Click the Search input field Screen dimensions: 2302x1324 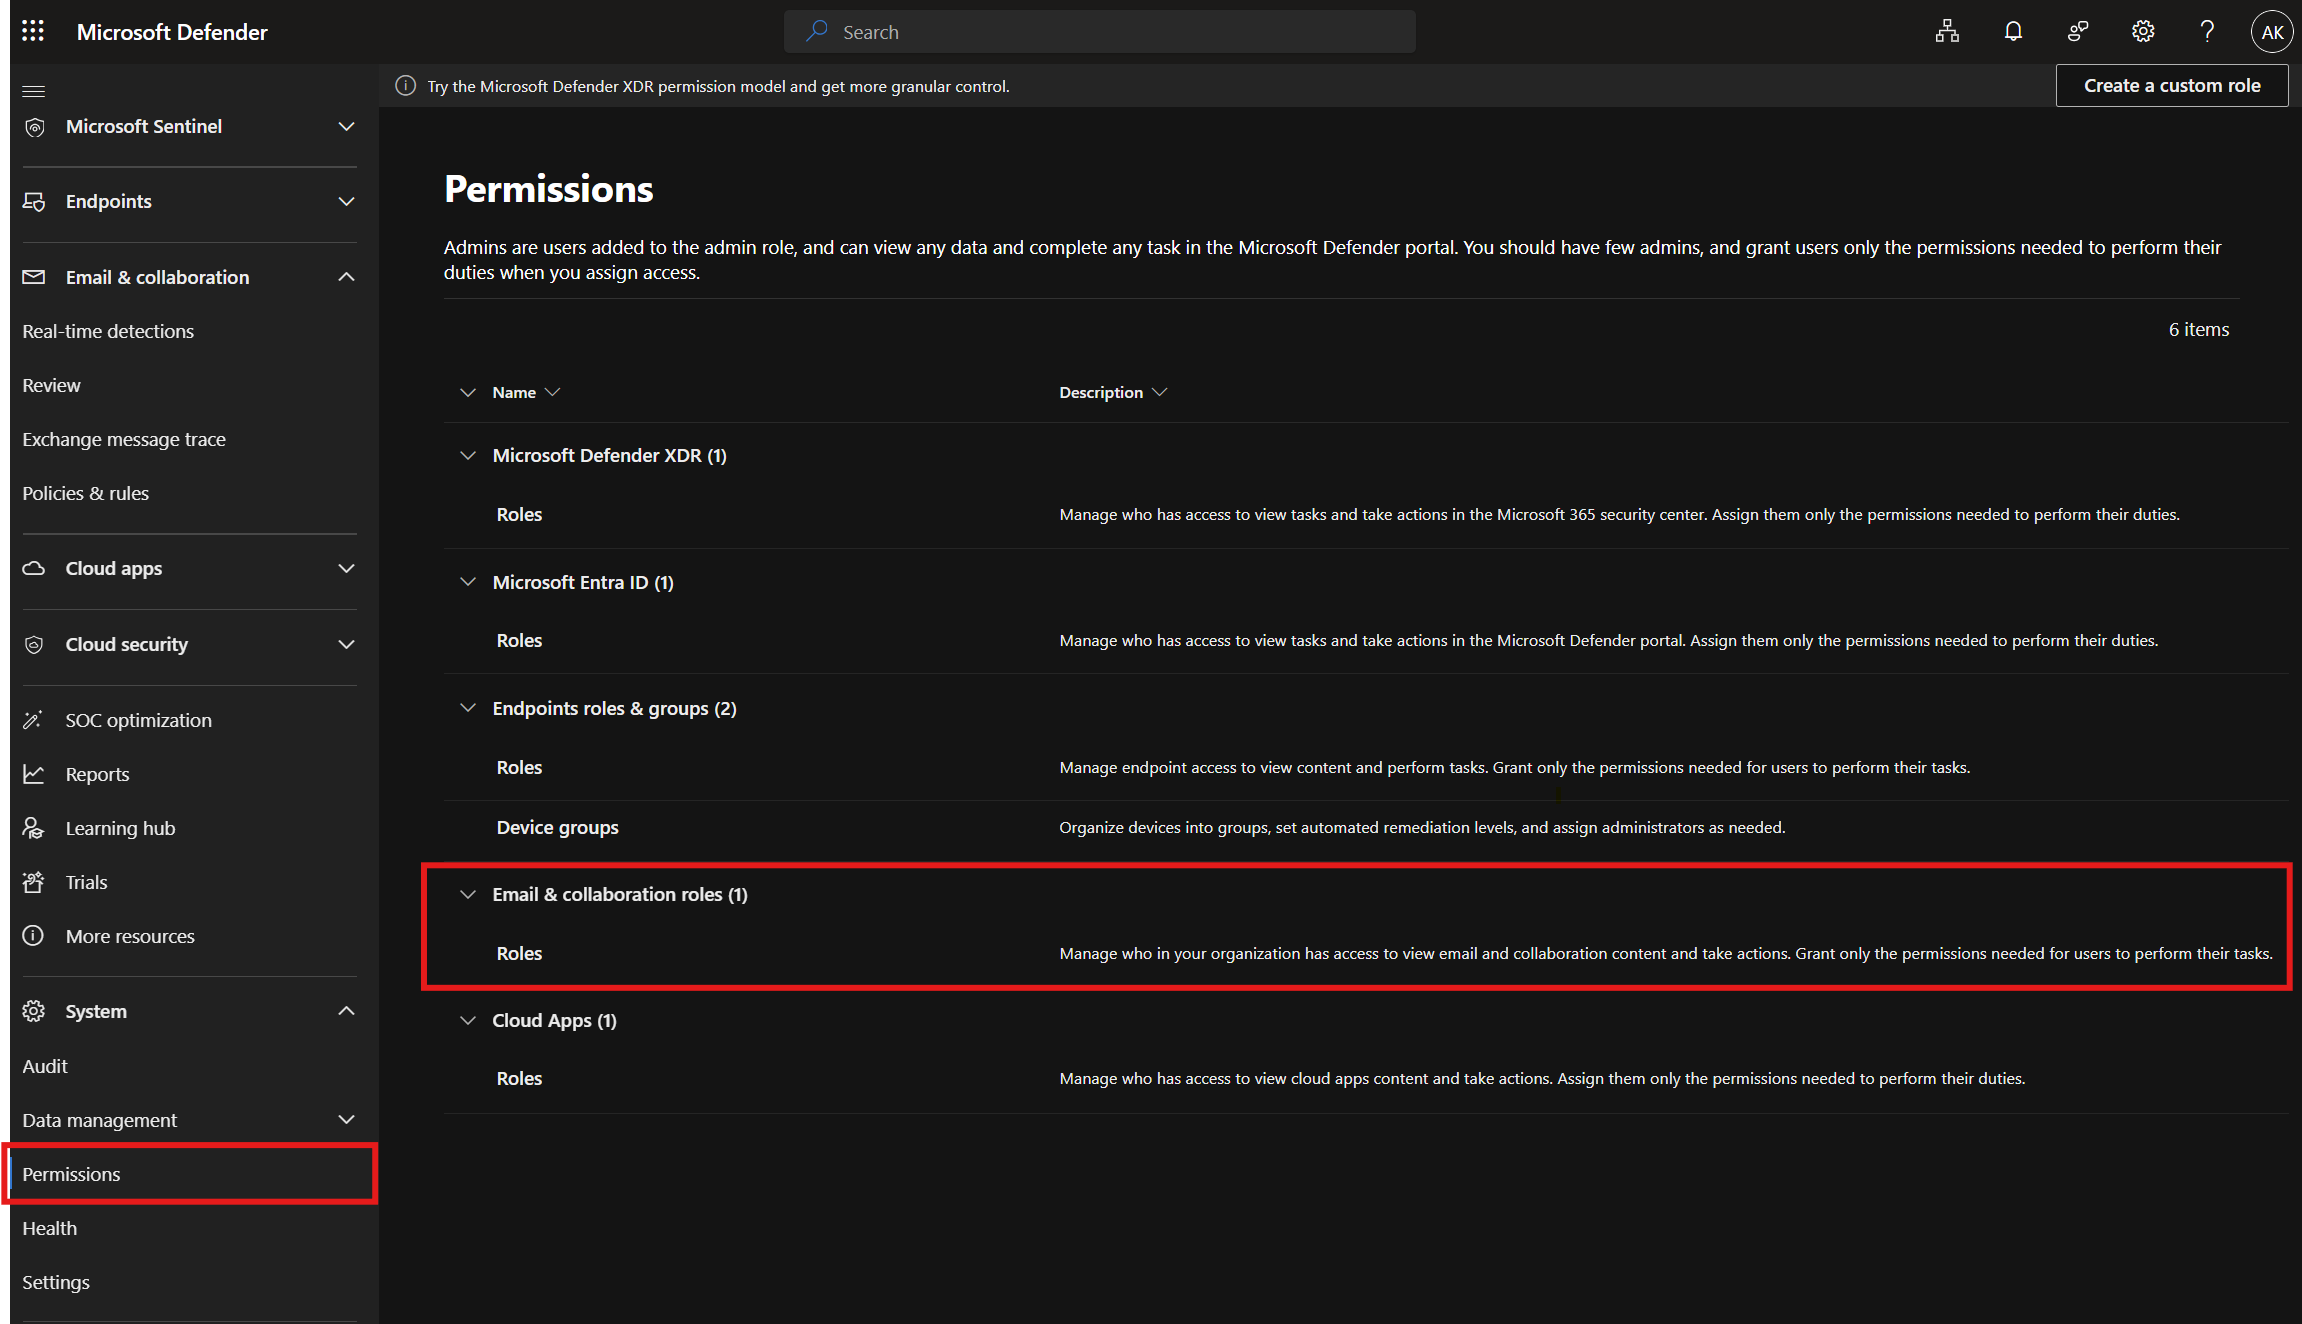point(1100,32)
